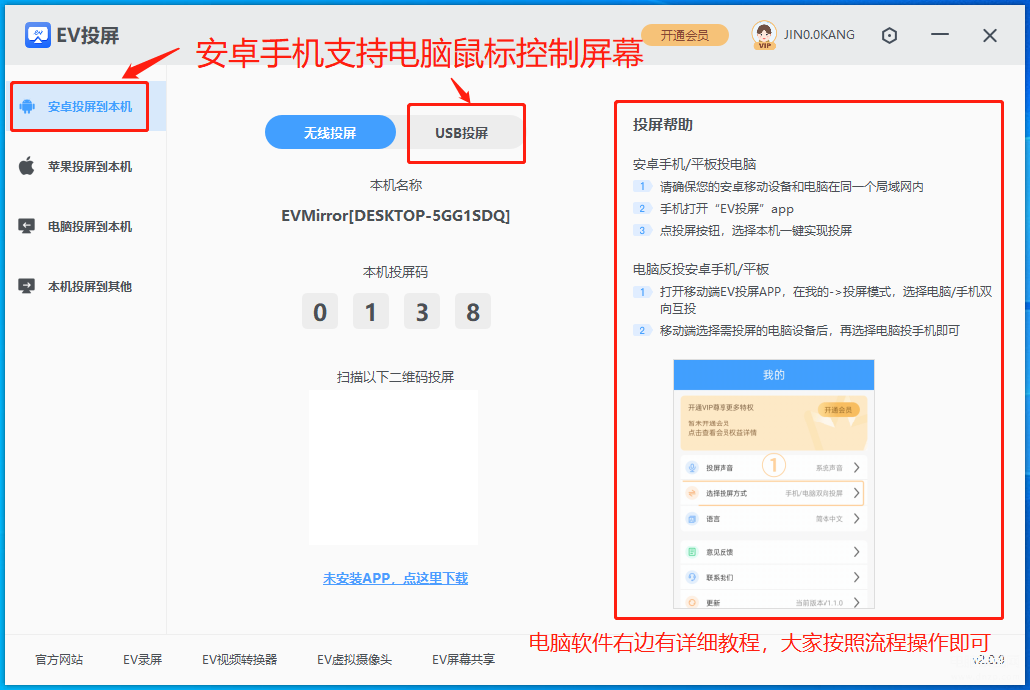
Task: Open the EV视频转换器 link
Action: 240,659
